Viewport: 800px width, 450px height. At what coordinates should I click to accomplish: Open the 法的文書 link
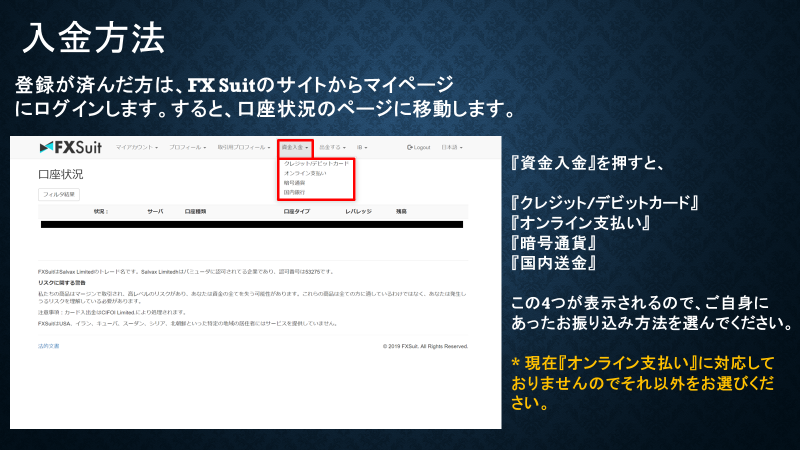(48, 346)
